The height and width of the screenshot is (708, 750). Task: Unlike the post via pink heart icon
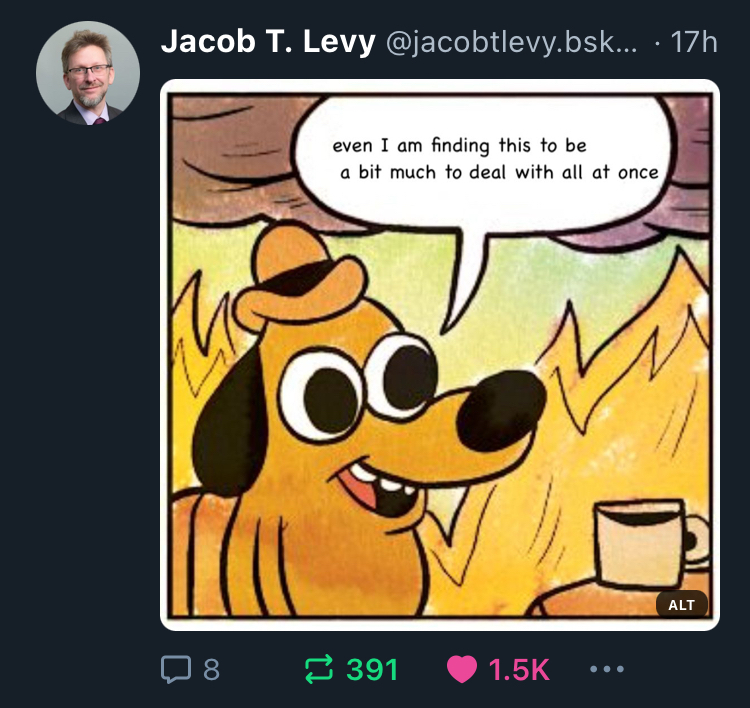[462, 669]
